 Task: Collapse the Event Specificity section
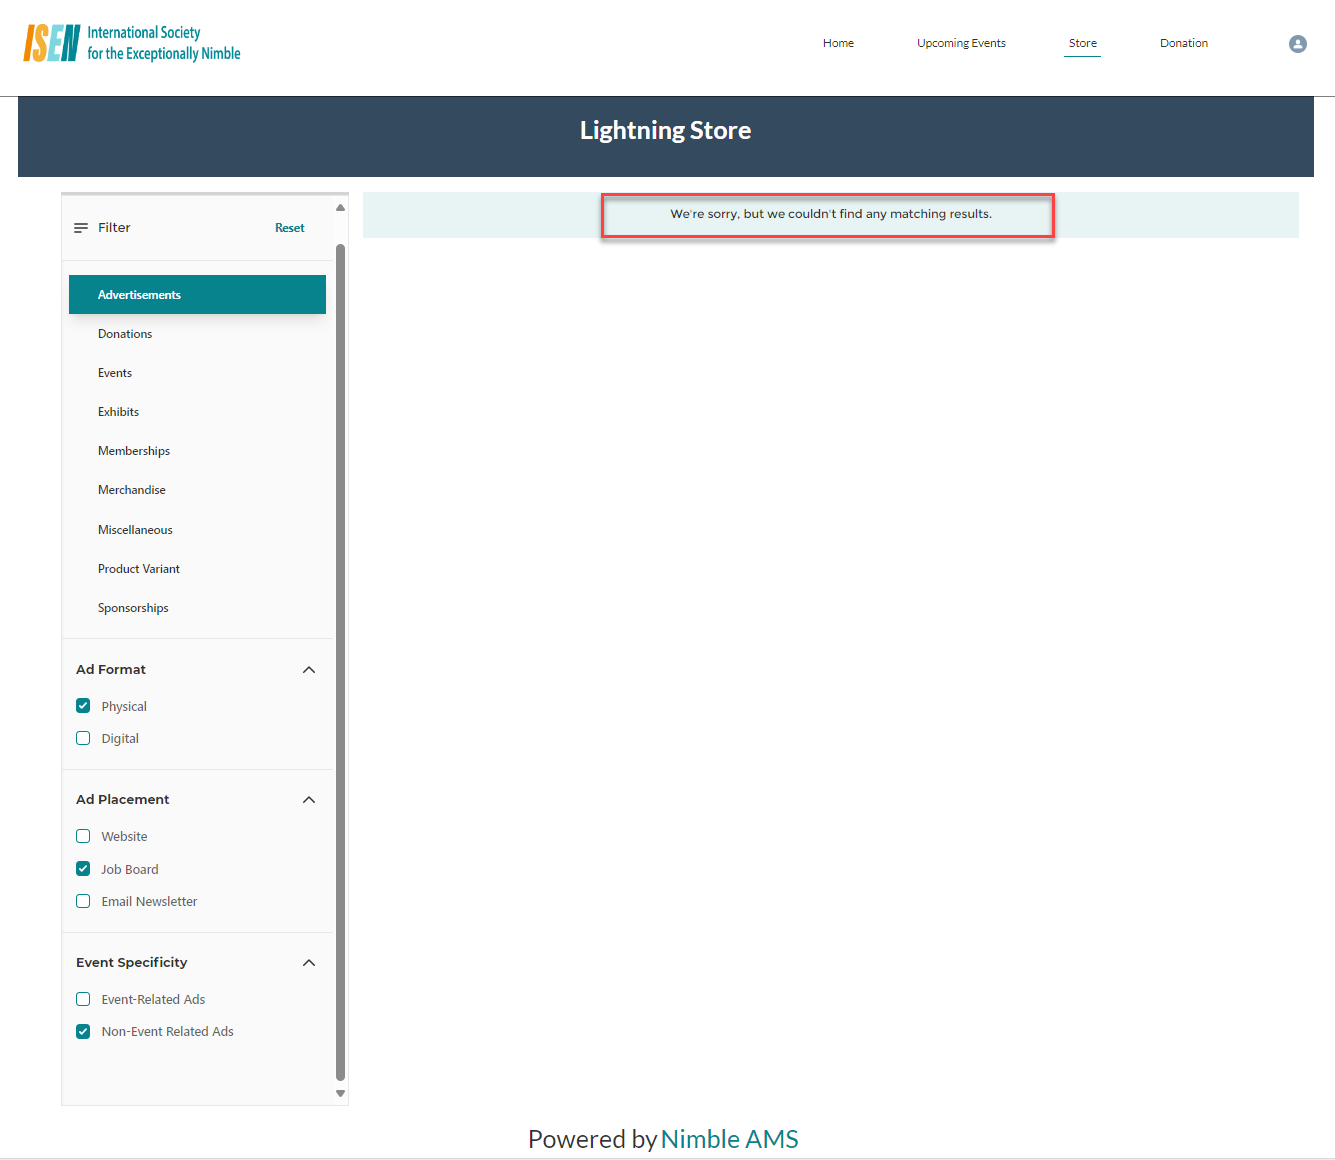[x=309, y=962]
